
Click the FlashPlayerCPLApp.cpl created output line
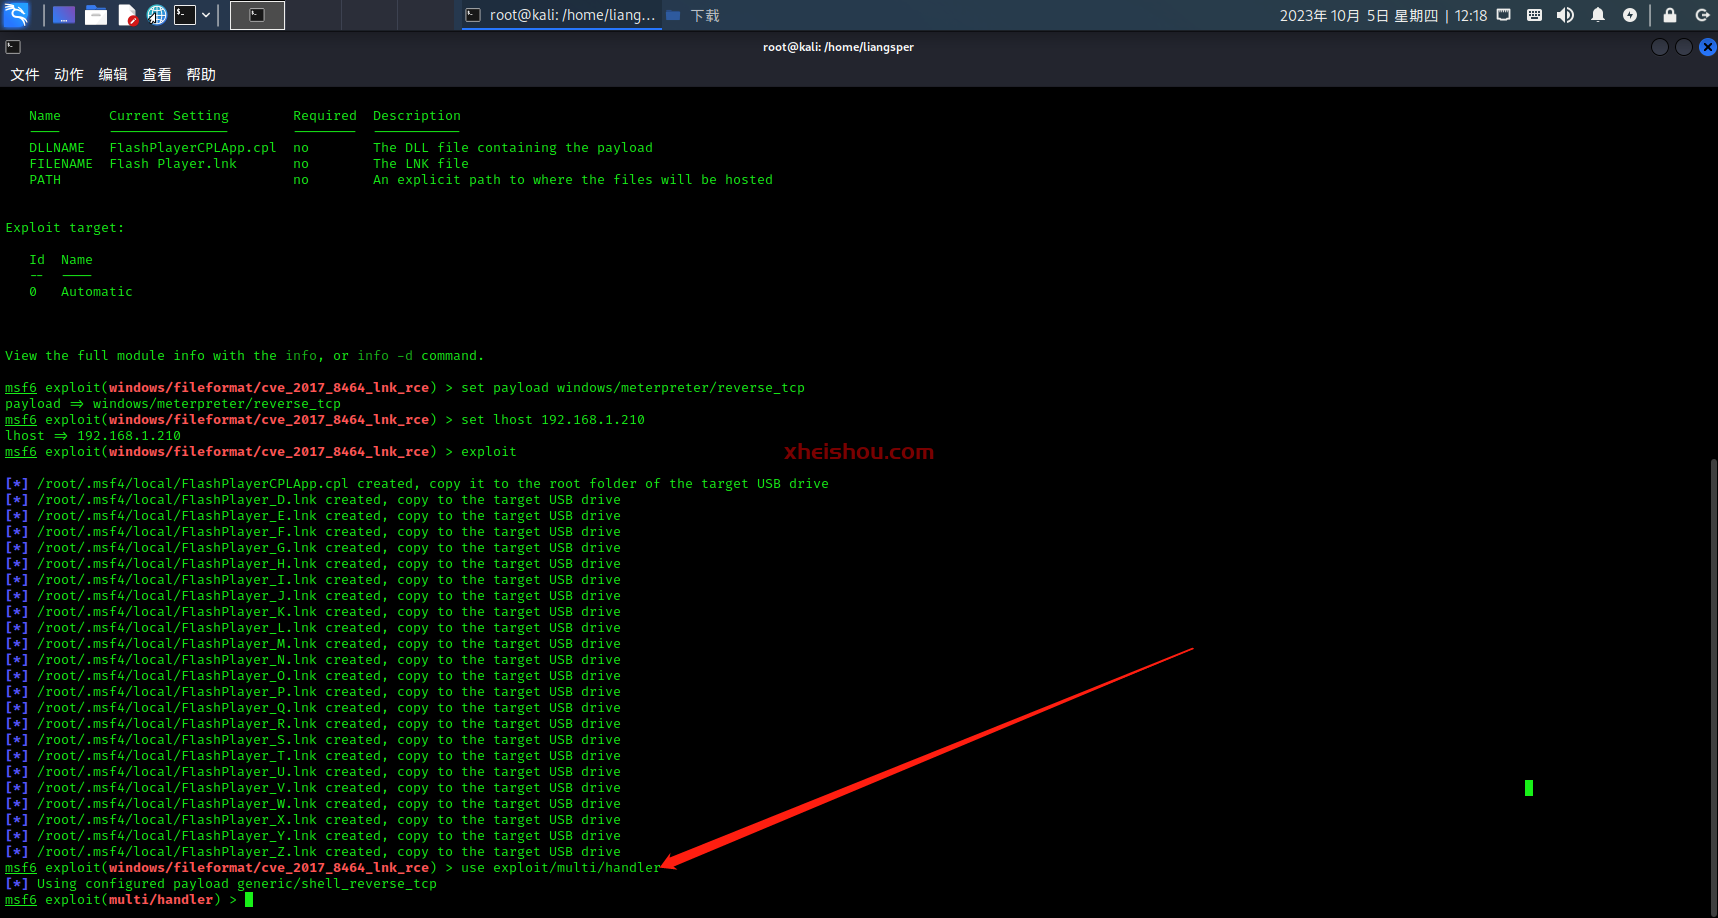(x=417, y=484)
